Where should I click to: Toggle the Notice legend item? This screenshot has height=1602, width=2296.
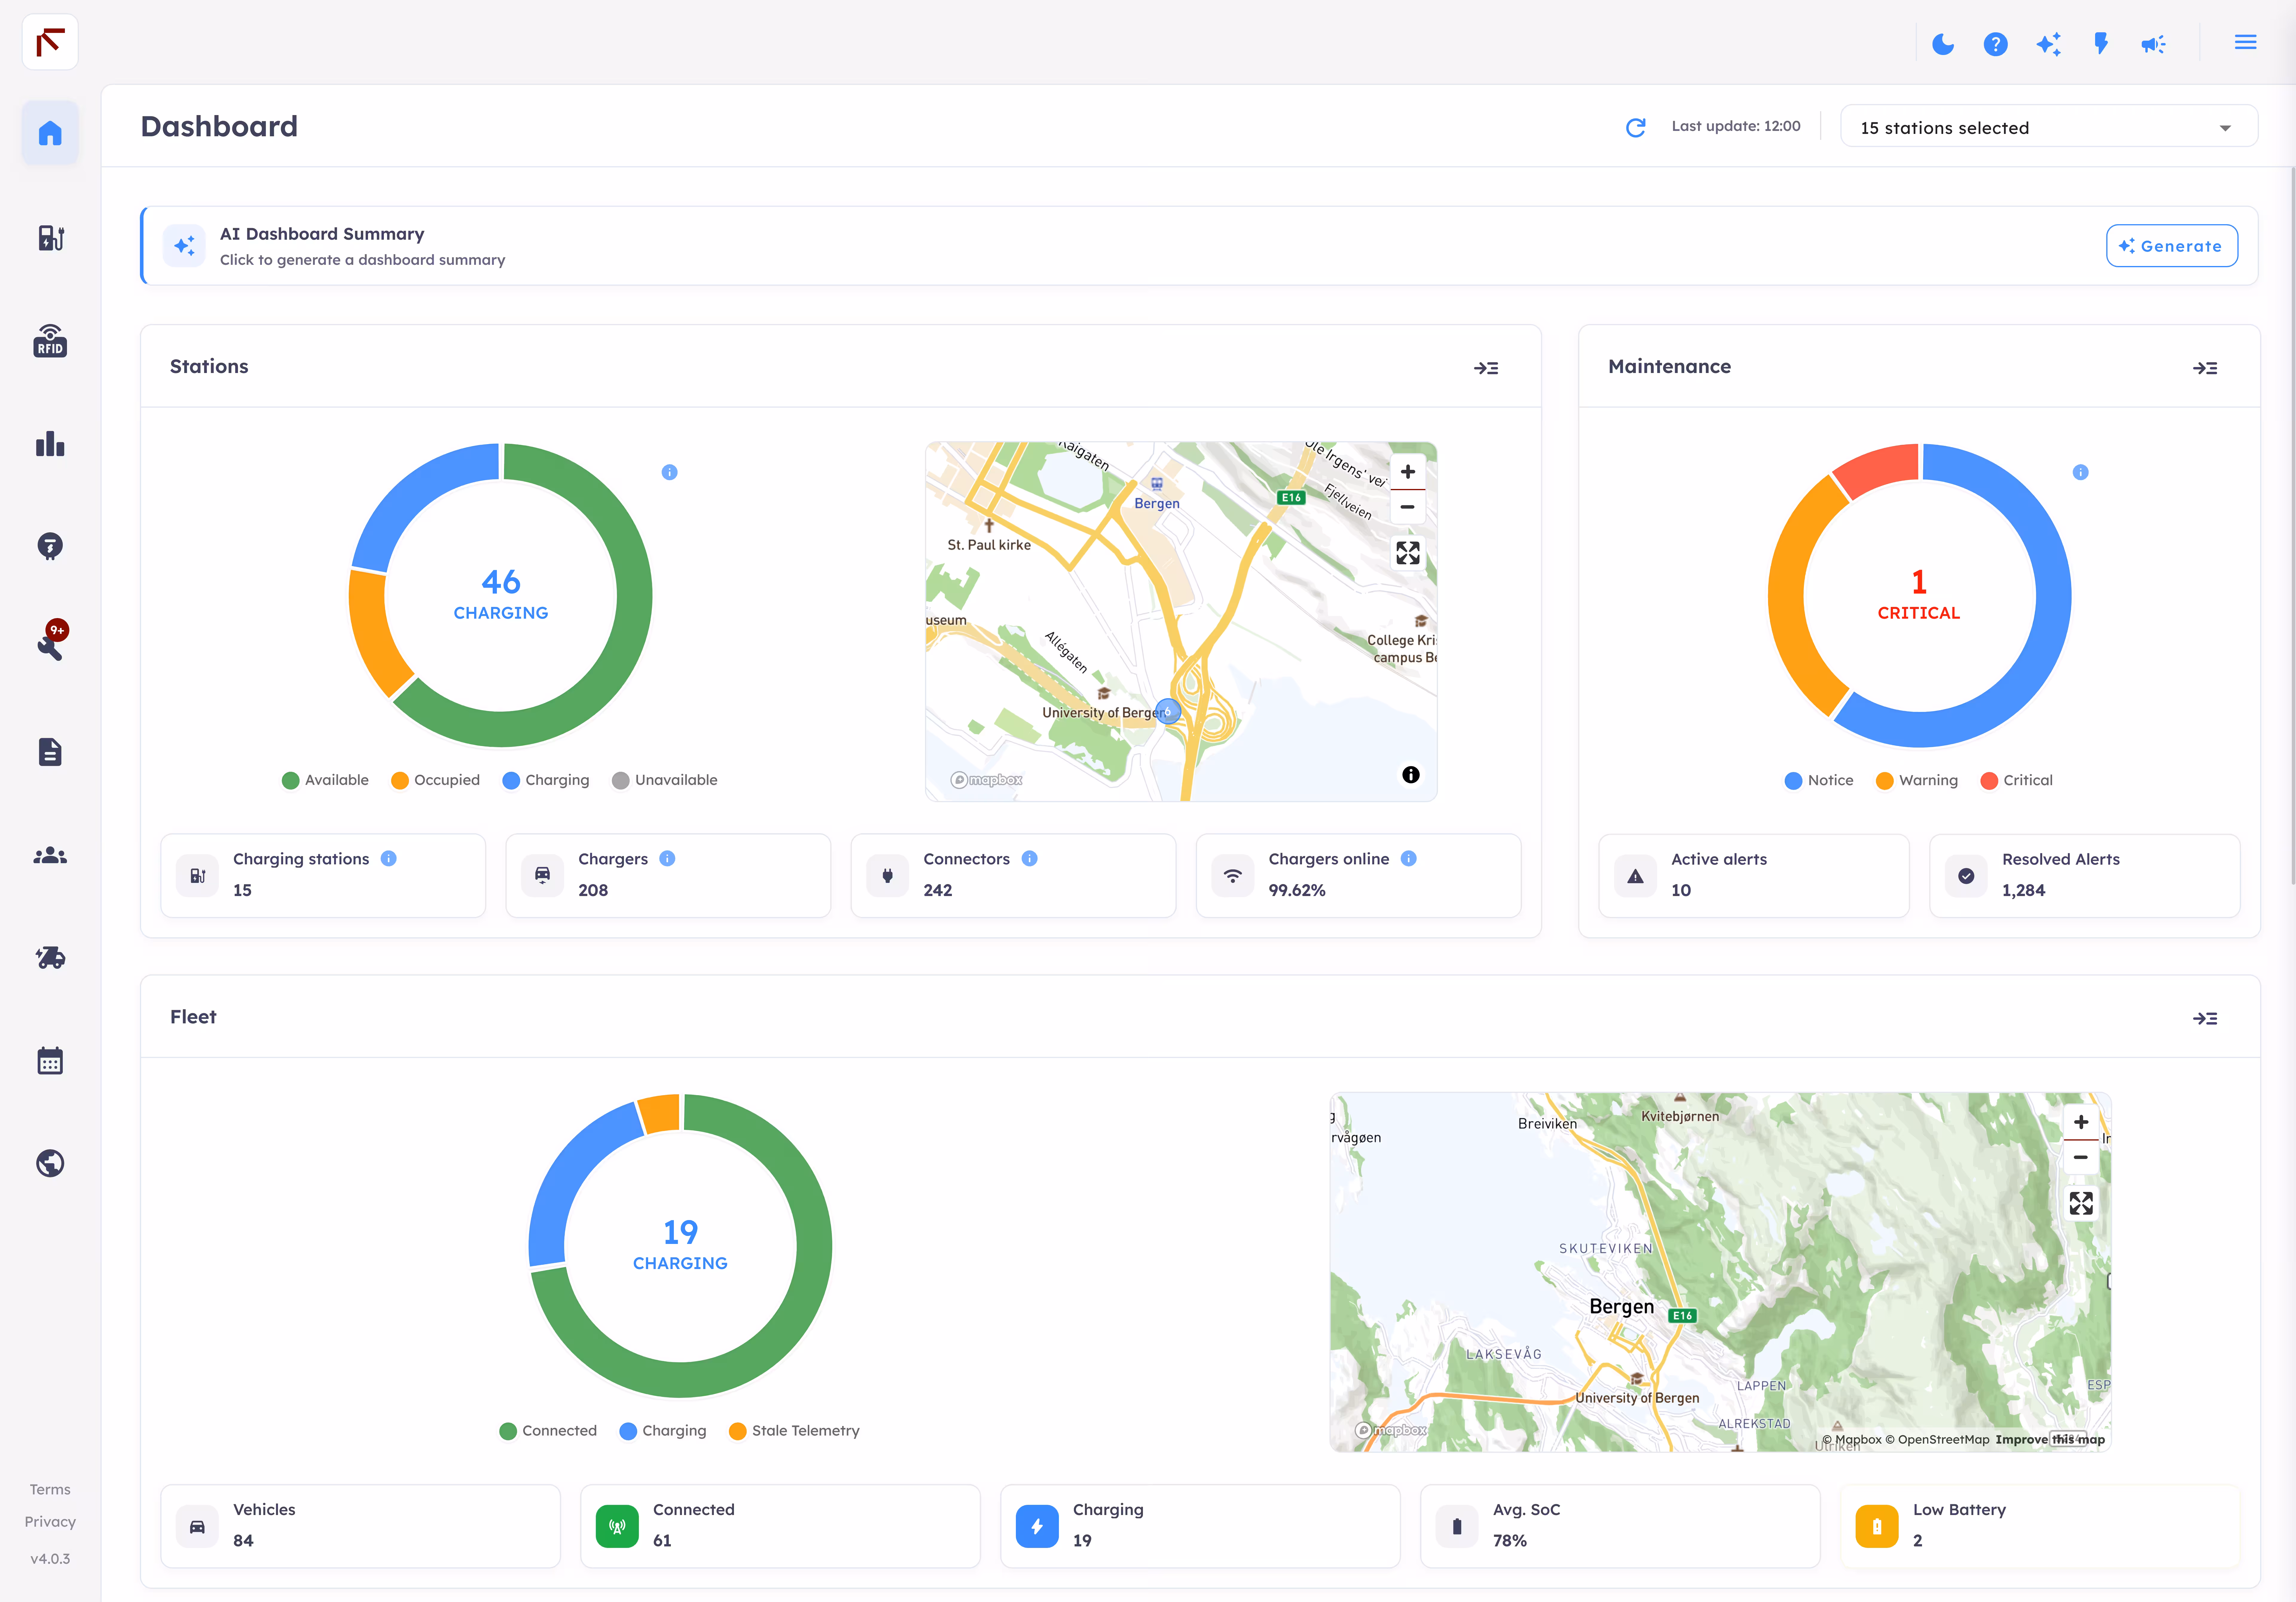[1819, 780]
